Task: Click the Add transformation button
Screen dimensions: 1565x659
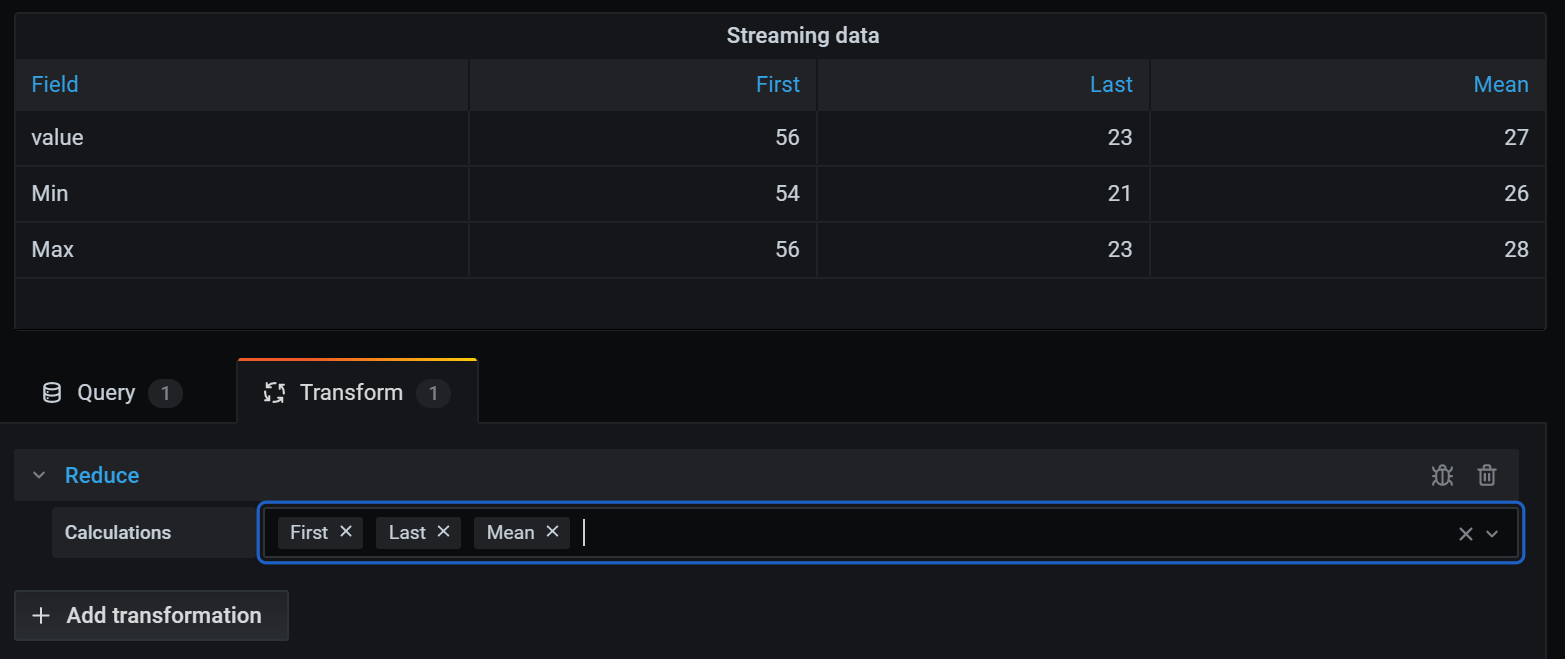Action: [151, 615]
